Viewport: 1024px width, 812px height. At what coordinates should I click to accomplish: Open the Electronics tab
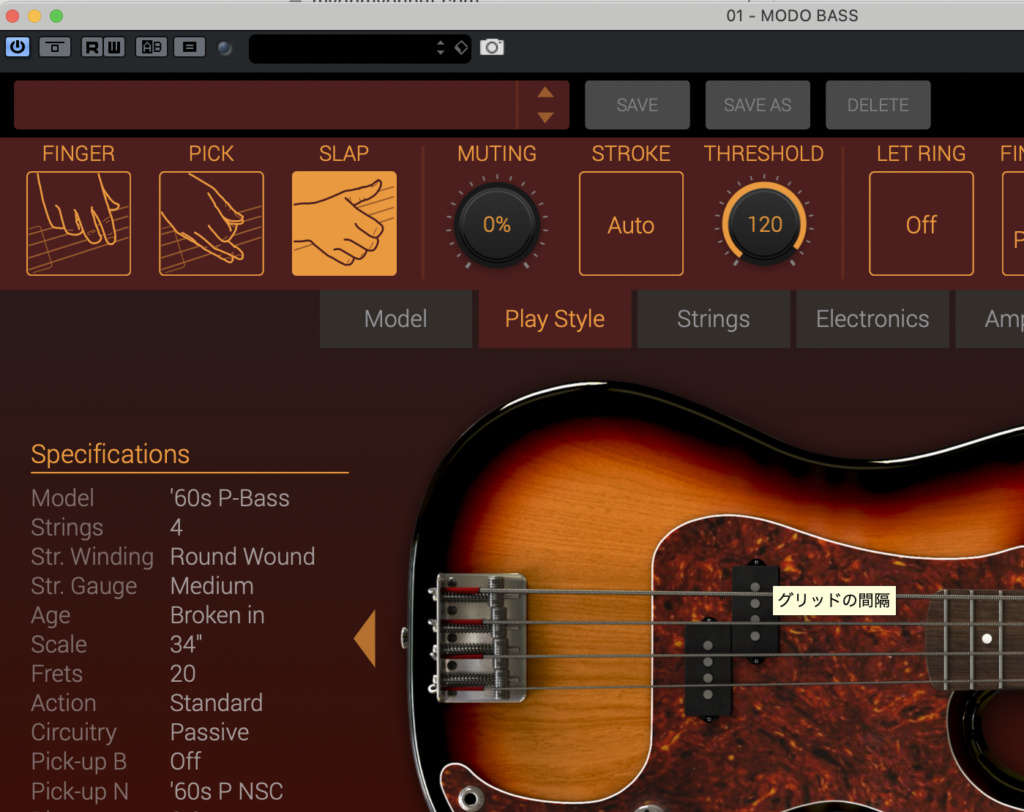tap(872, 319)
